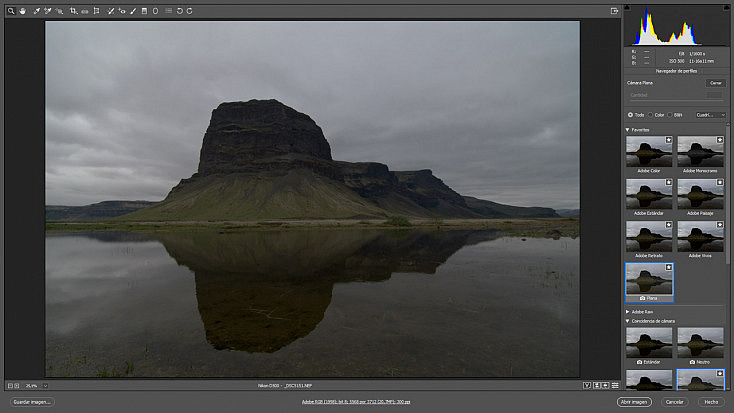Viewport: 734px width, 413px height.
Task: Toggle favorite star on Adobe Vivos
Action: 719,225
